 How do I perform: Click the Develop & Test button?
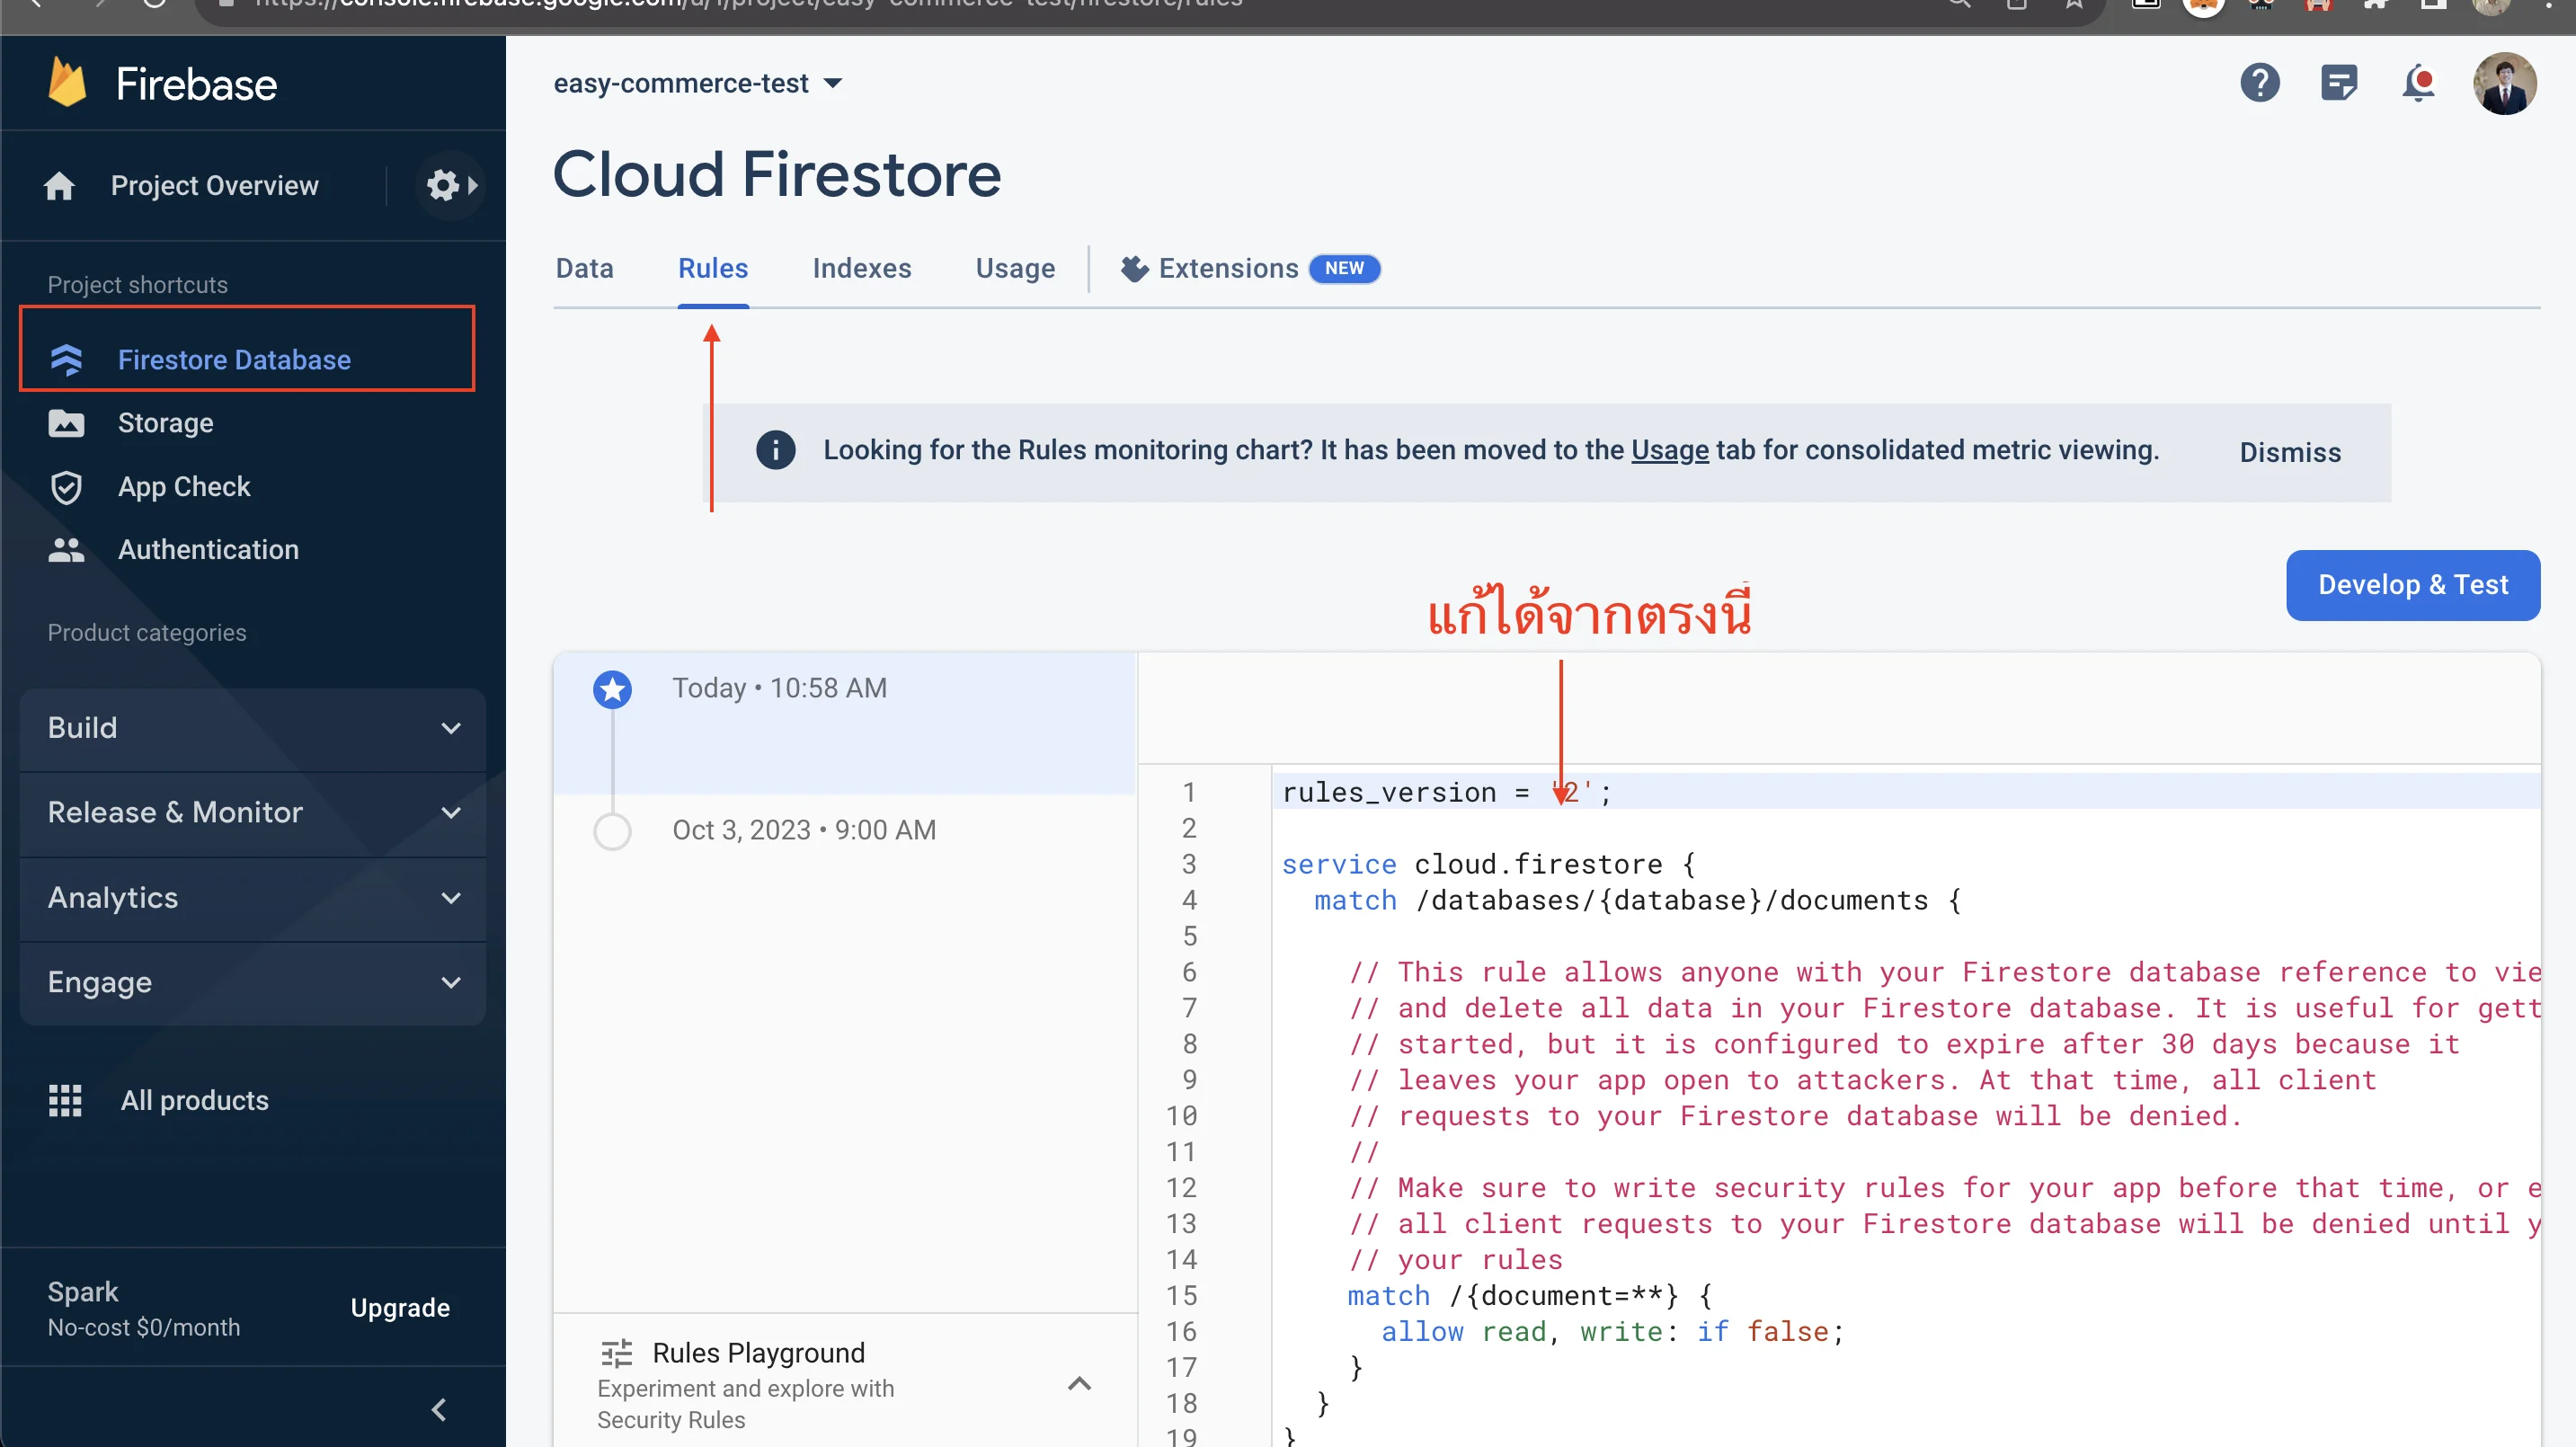click(2412, 585)
